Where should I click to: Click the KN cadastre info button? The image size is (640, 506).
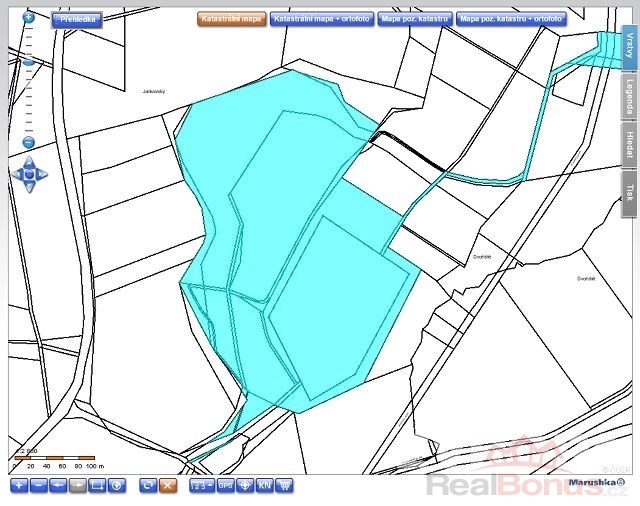pyautogui.click(x=264, y=485)
